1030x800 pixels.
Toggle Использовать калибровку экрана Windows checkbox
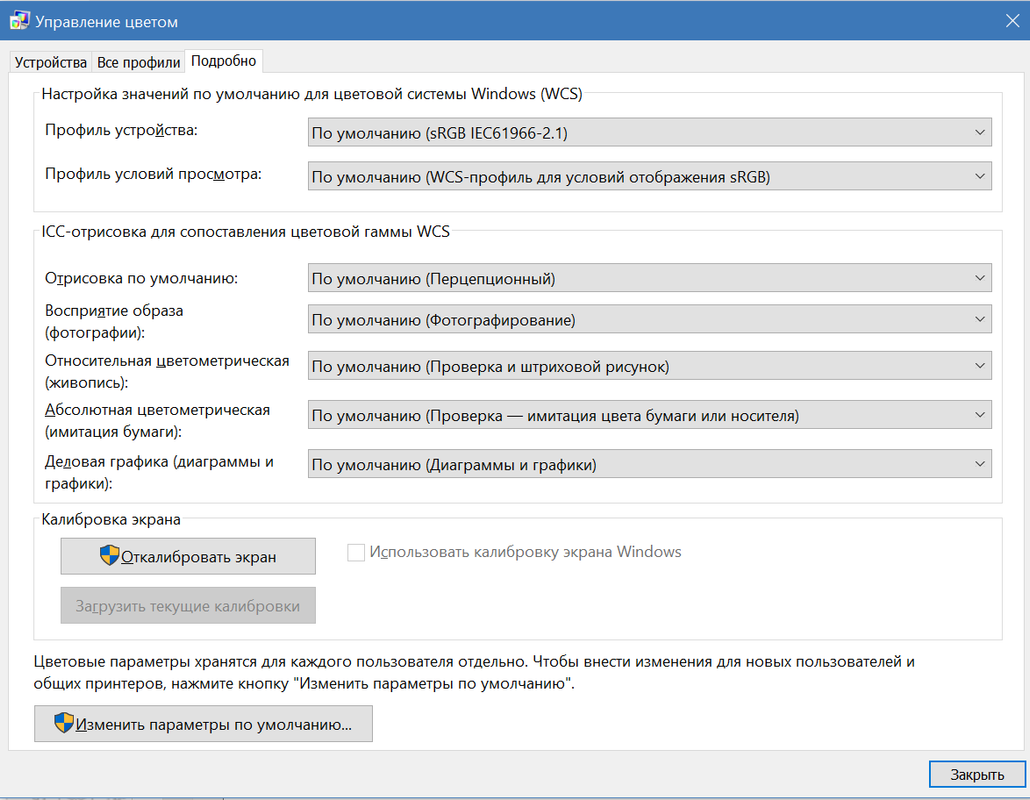(x=356, y=552)
